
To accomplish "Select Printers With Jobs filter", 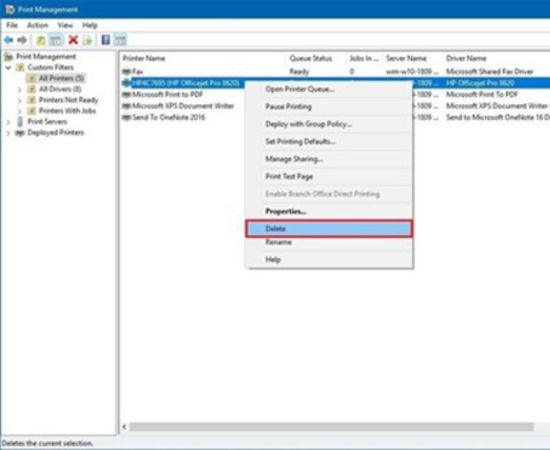I will pos(67,111).
